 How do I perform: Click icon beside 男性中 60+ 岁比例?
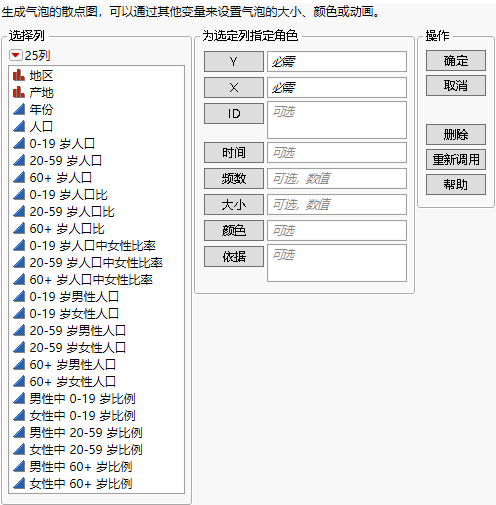(x=19, y=466)
